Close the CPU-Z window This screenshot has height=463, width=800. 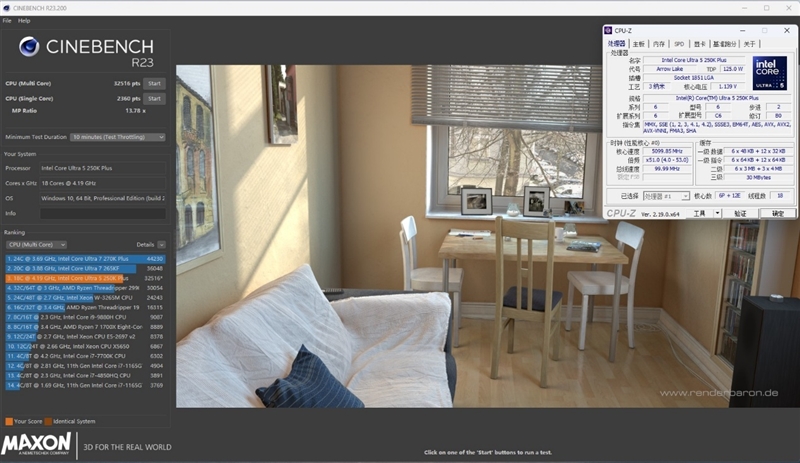pyautogui.click(x=787, y=31)
